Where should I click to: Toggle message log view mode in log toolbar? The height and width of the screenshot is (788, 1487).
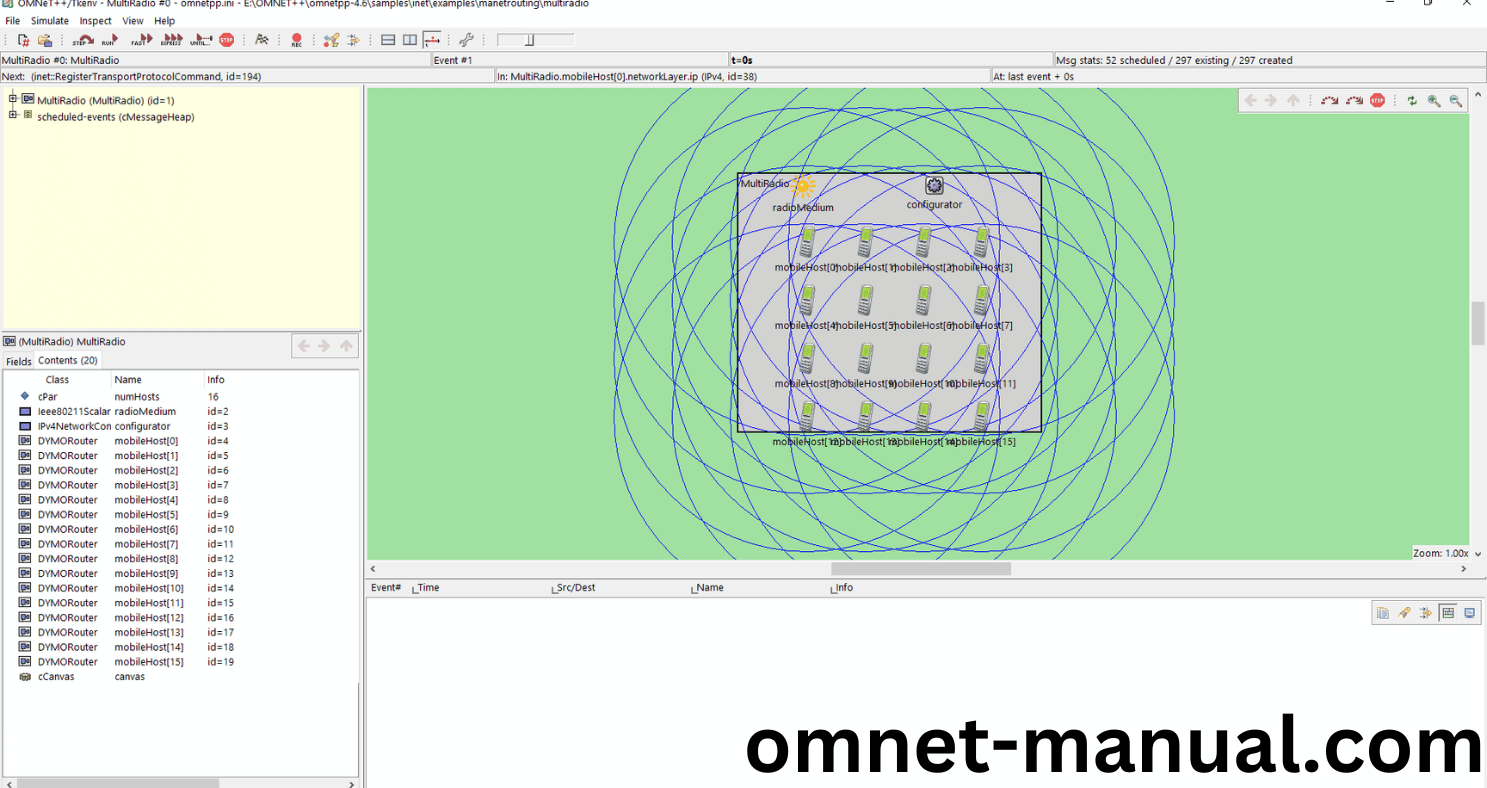click(1447, 613)
